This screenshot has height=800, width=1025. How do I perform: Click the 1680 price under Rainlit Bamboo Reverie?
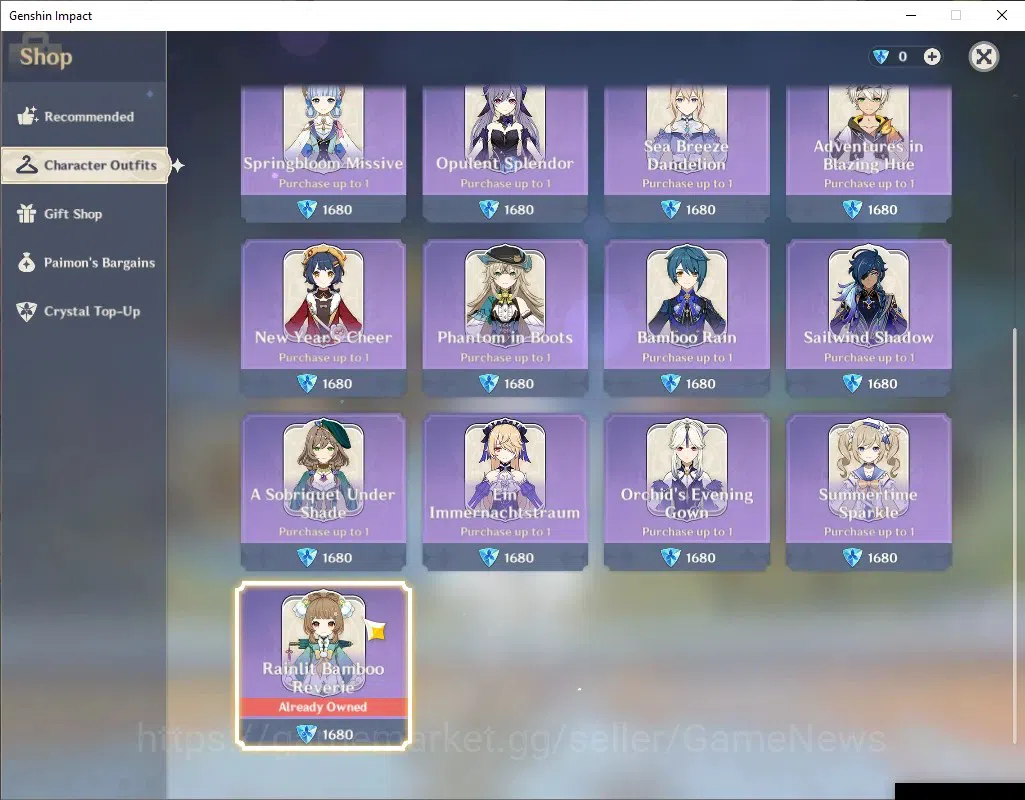click(337, 735)
